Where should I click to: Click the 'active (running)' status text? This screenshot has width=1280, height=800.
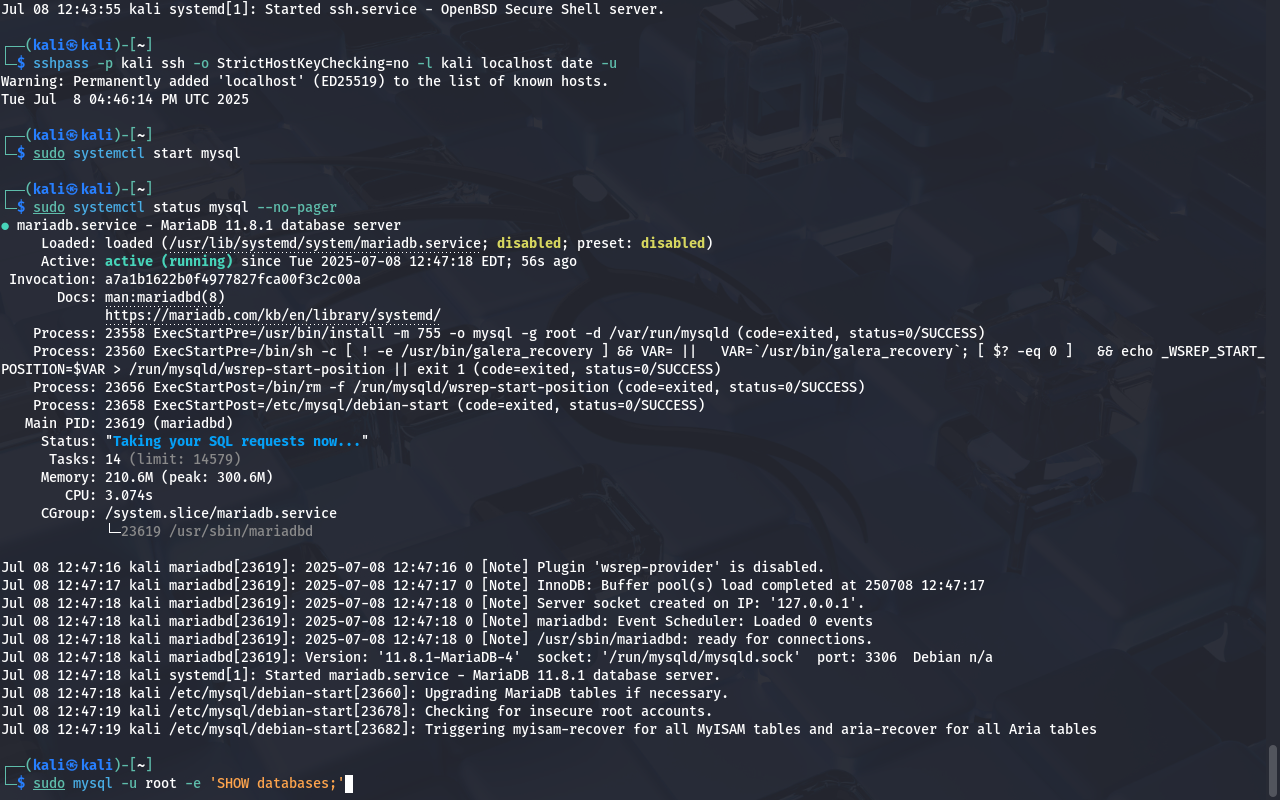(x=169, y=261)
